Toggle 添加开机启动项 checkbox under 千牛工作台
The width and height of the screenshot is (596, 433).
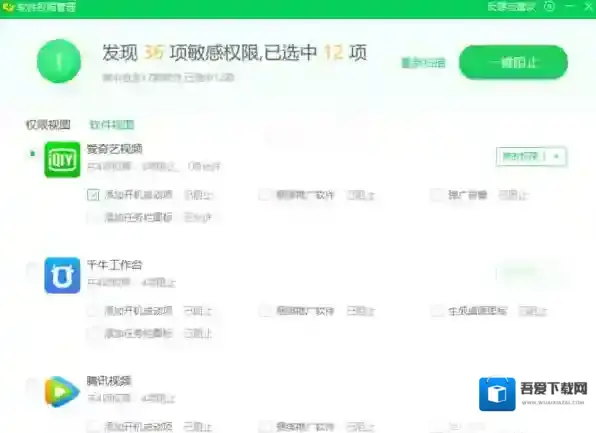pyautogui.click(x=93, y=311)
